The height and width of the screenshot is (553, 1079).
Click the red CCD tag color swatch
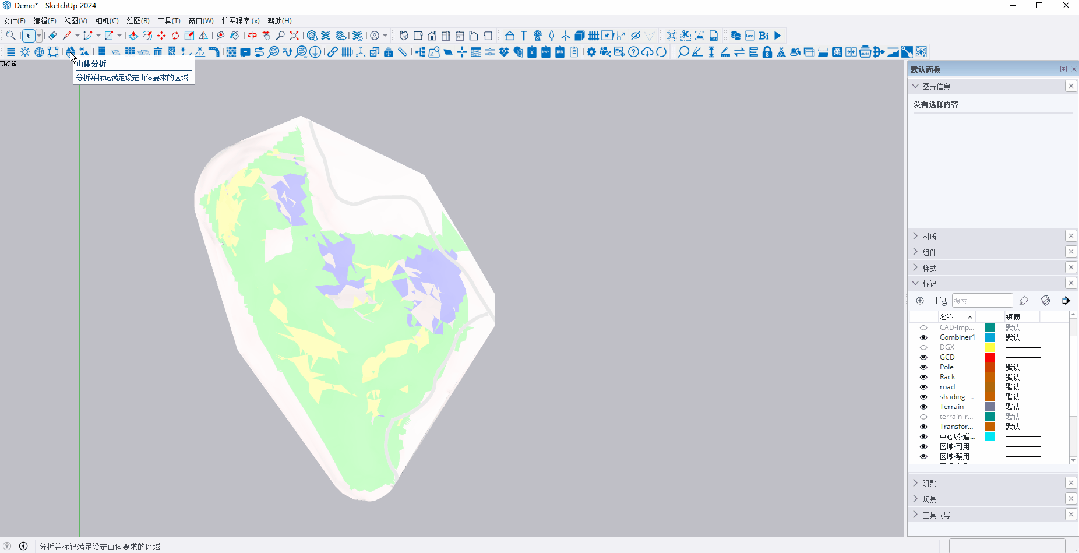tap(990, 357)
